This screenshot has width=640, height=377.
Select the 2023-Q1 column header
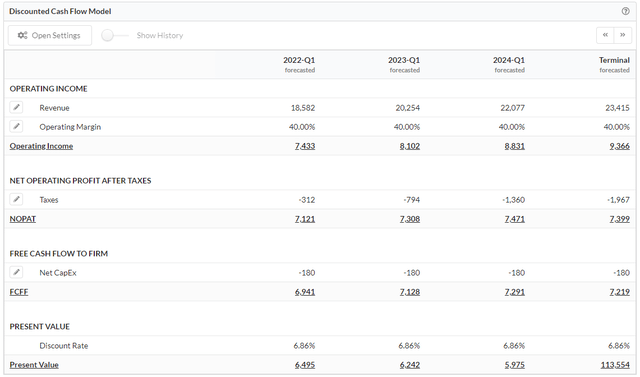tap(404, 64)
